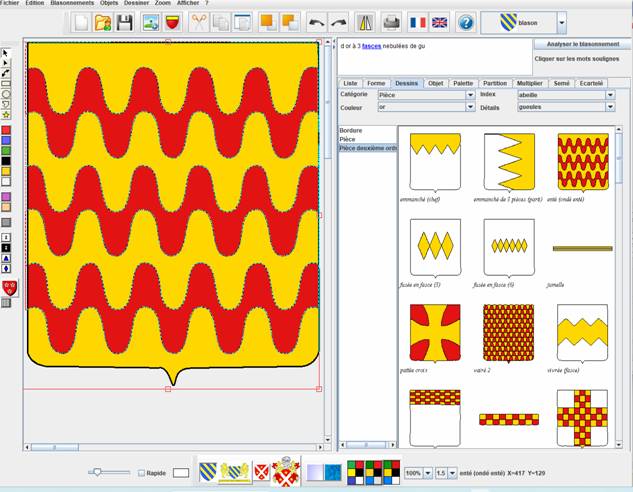Select the scissors cut tool
The height and width of the screenshot is (492, 633).
tap(199, 21)
